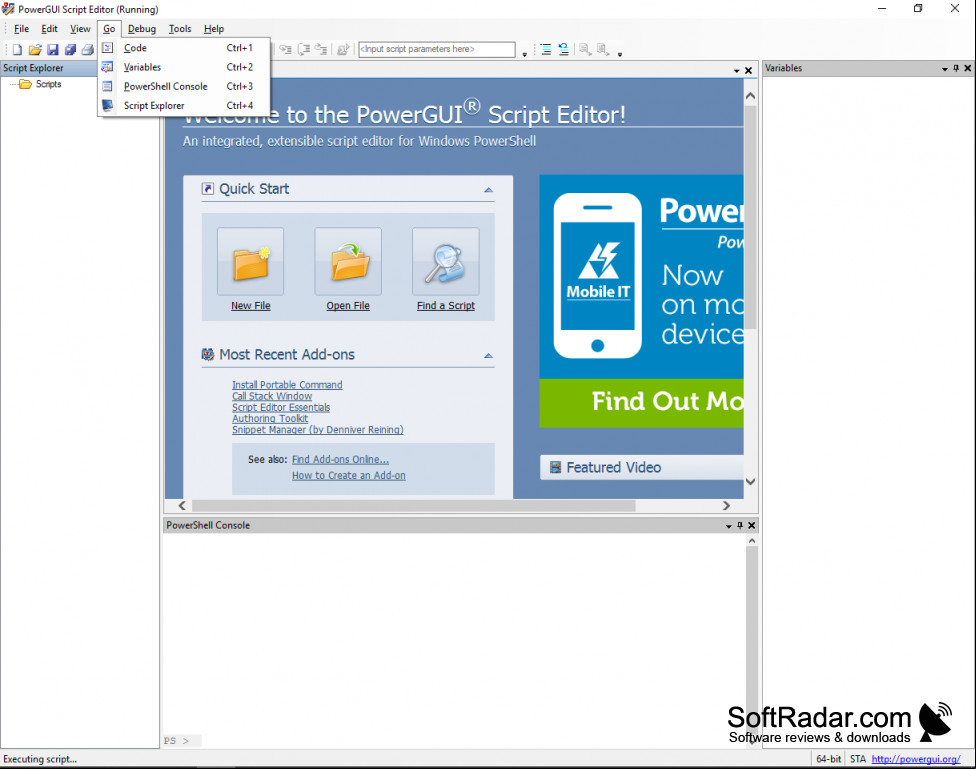Click the comment selection toolbar icon
Viewport: 976px width, 769px height.
click(x=563, y=49)
